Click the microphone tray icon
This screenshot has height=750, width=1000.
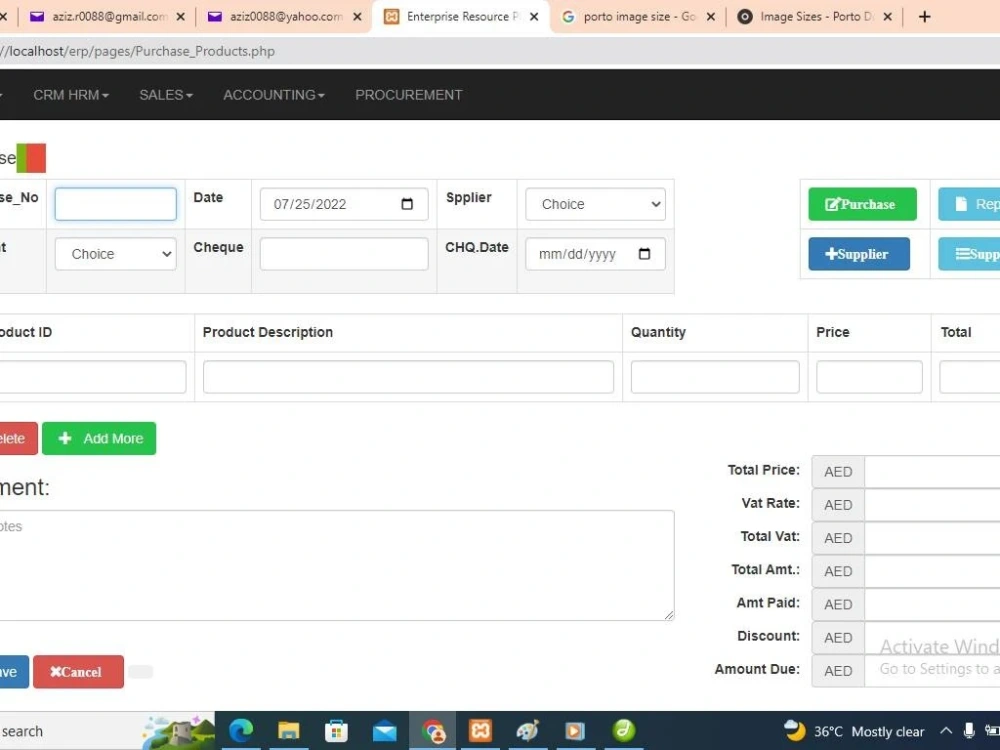pos(969,731)
